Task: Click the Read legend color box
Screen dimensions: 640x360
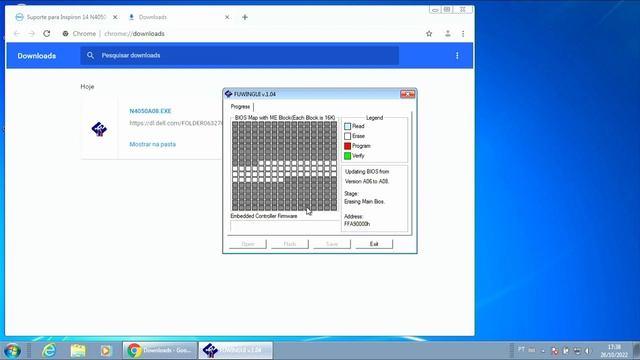Action: [347, 127]
